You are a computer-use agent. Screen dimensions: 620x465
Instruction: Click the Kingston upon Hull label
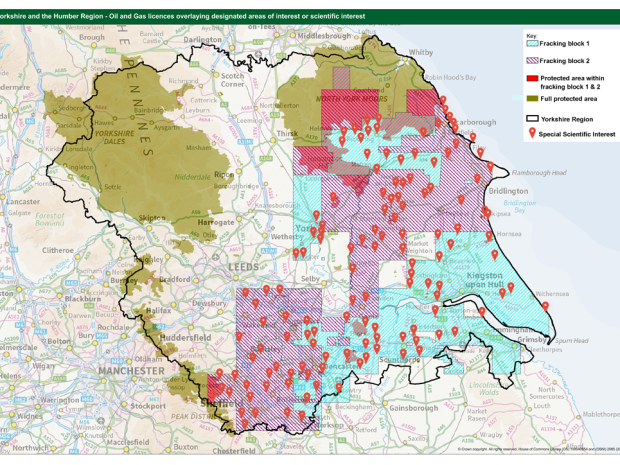[x=484, y=280]
